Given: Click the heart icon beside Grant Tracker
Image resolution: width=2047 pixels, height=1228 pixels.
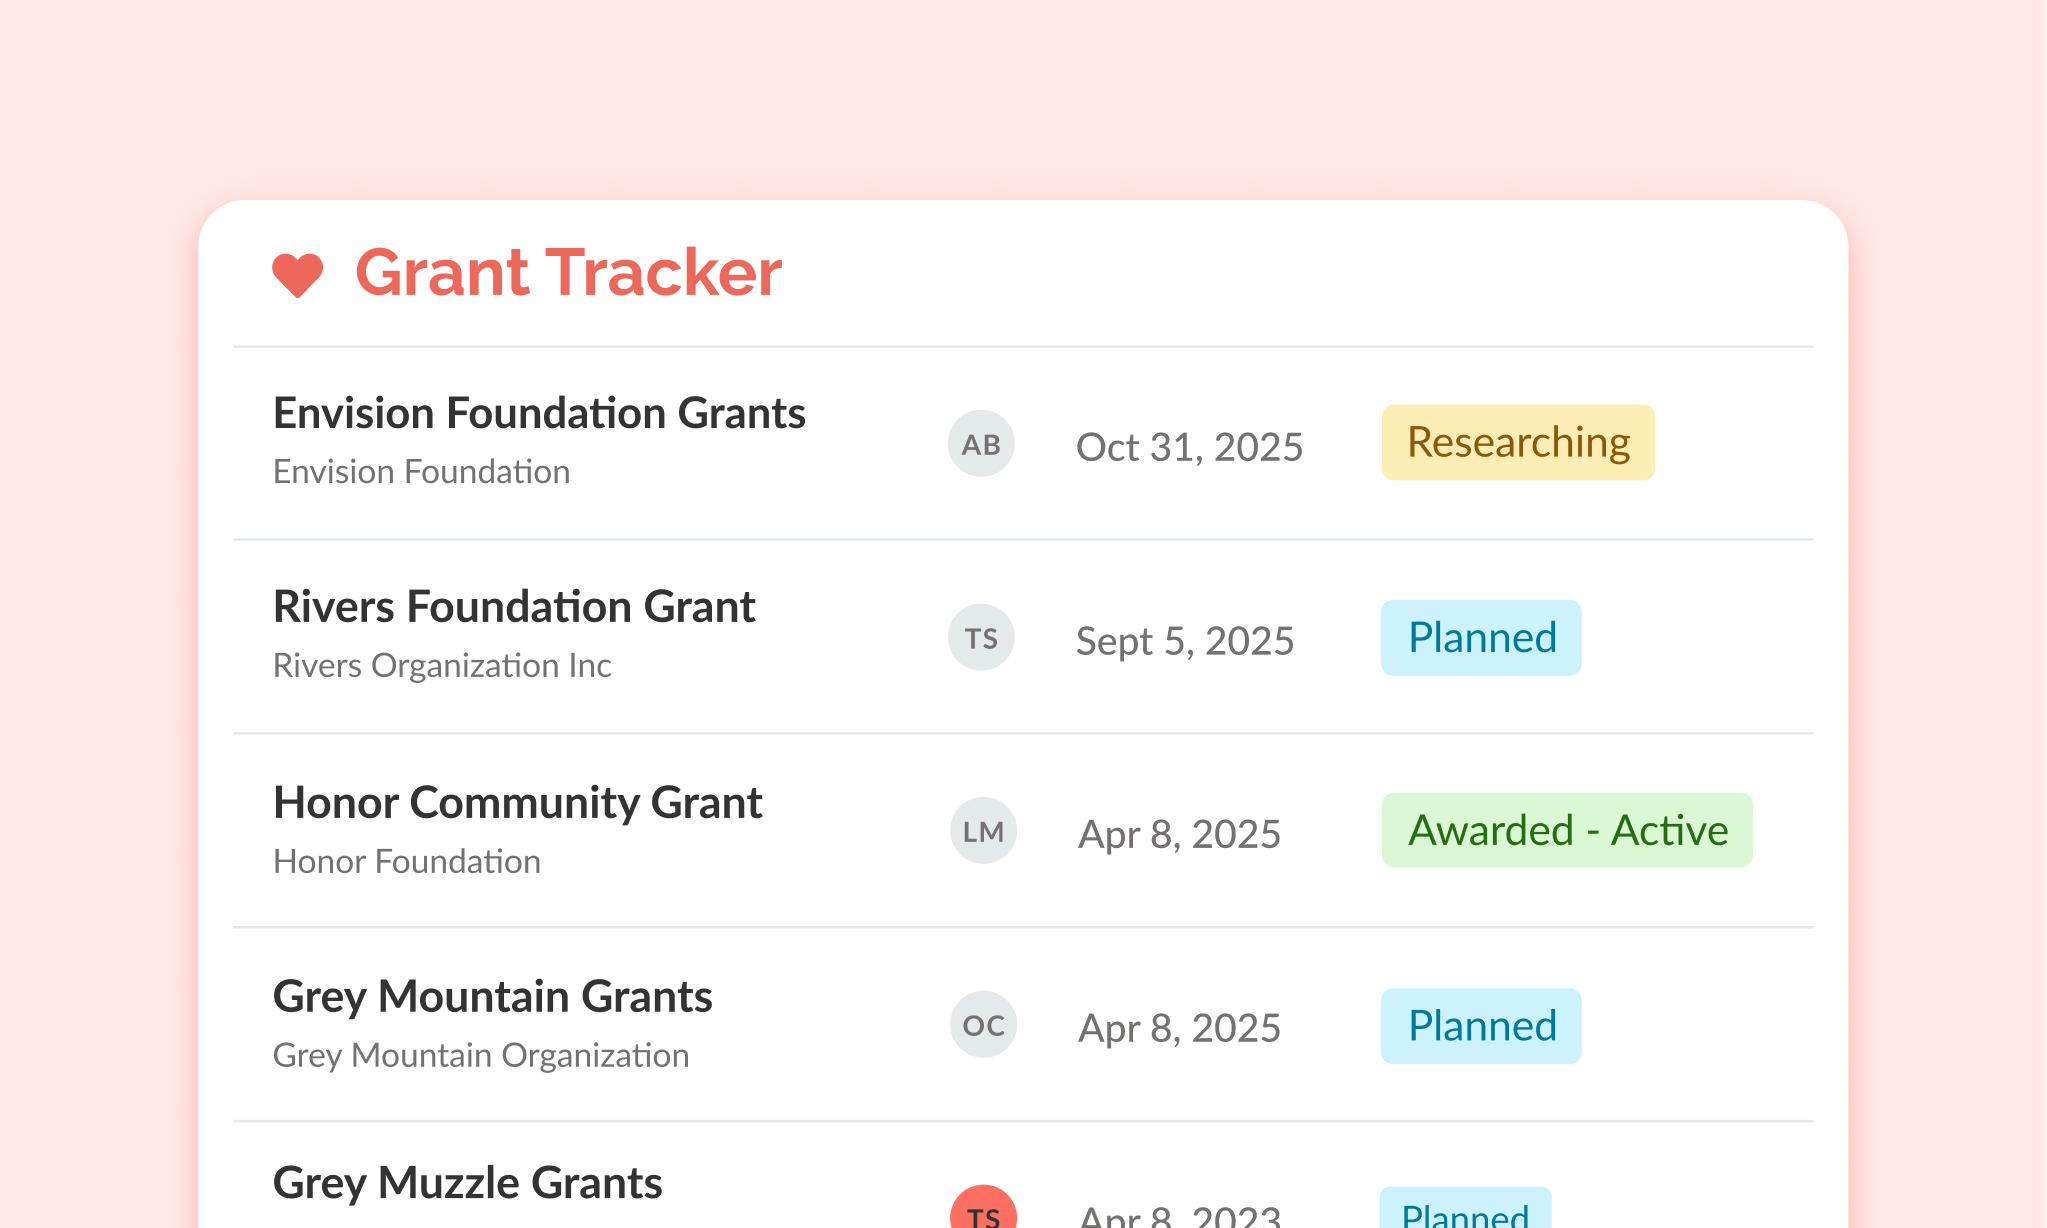Looking at the screenshot, I should point(297,272).
